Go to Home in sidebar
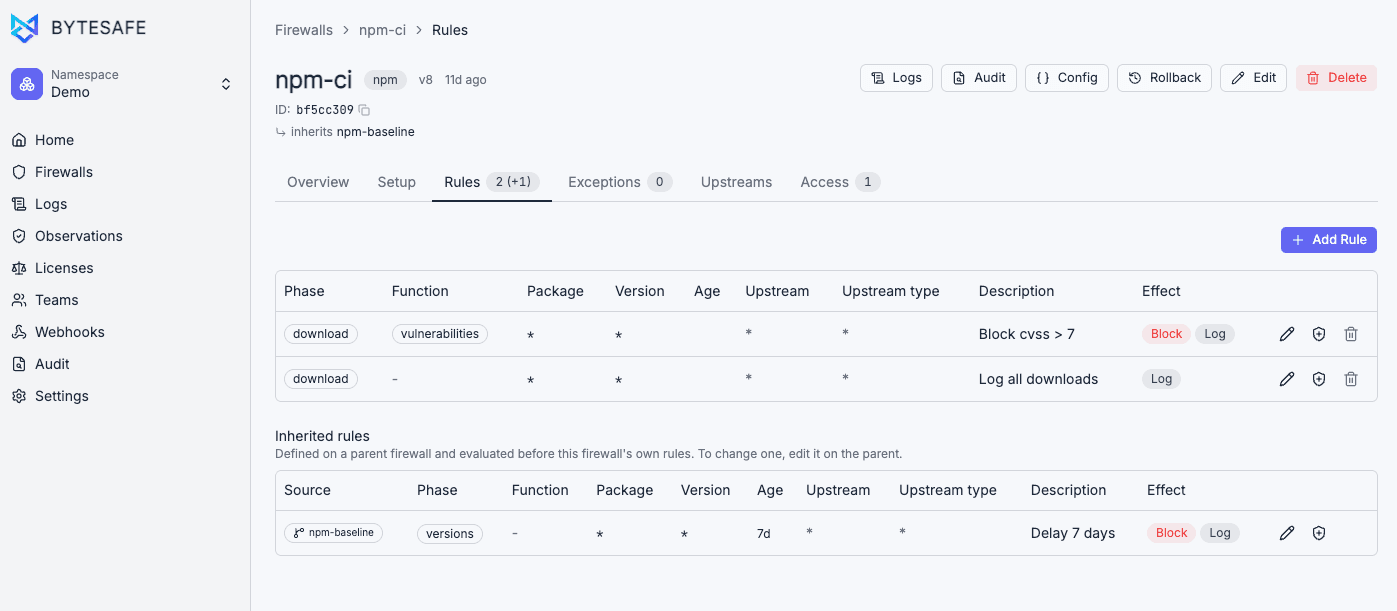1397x611 pixels. [54, 140]
